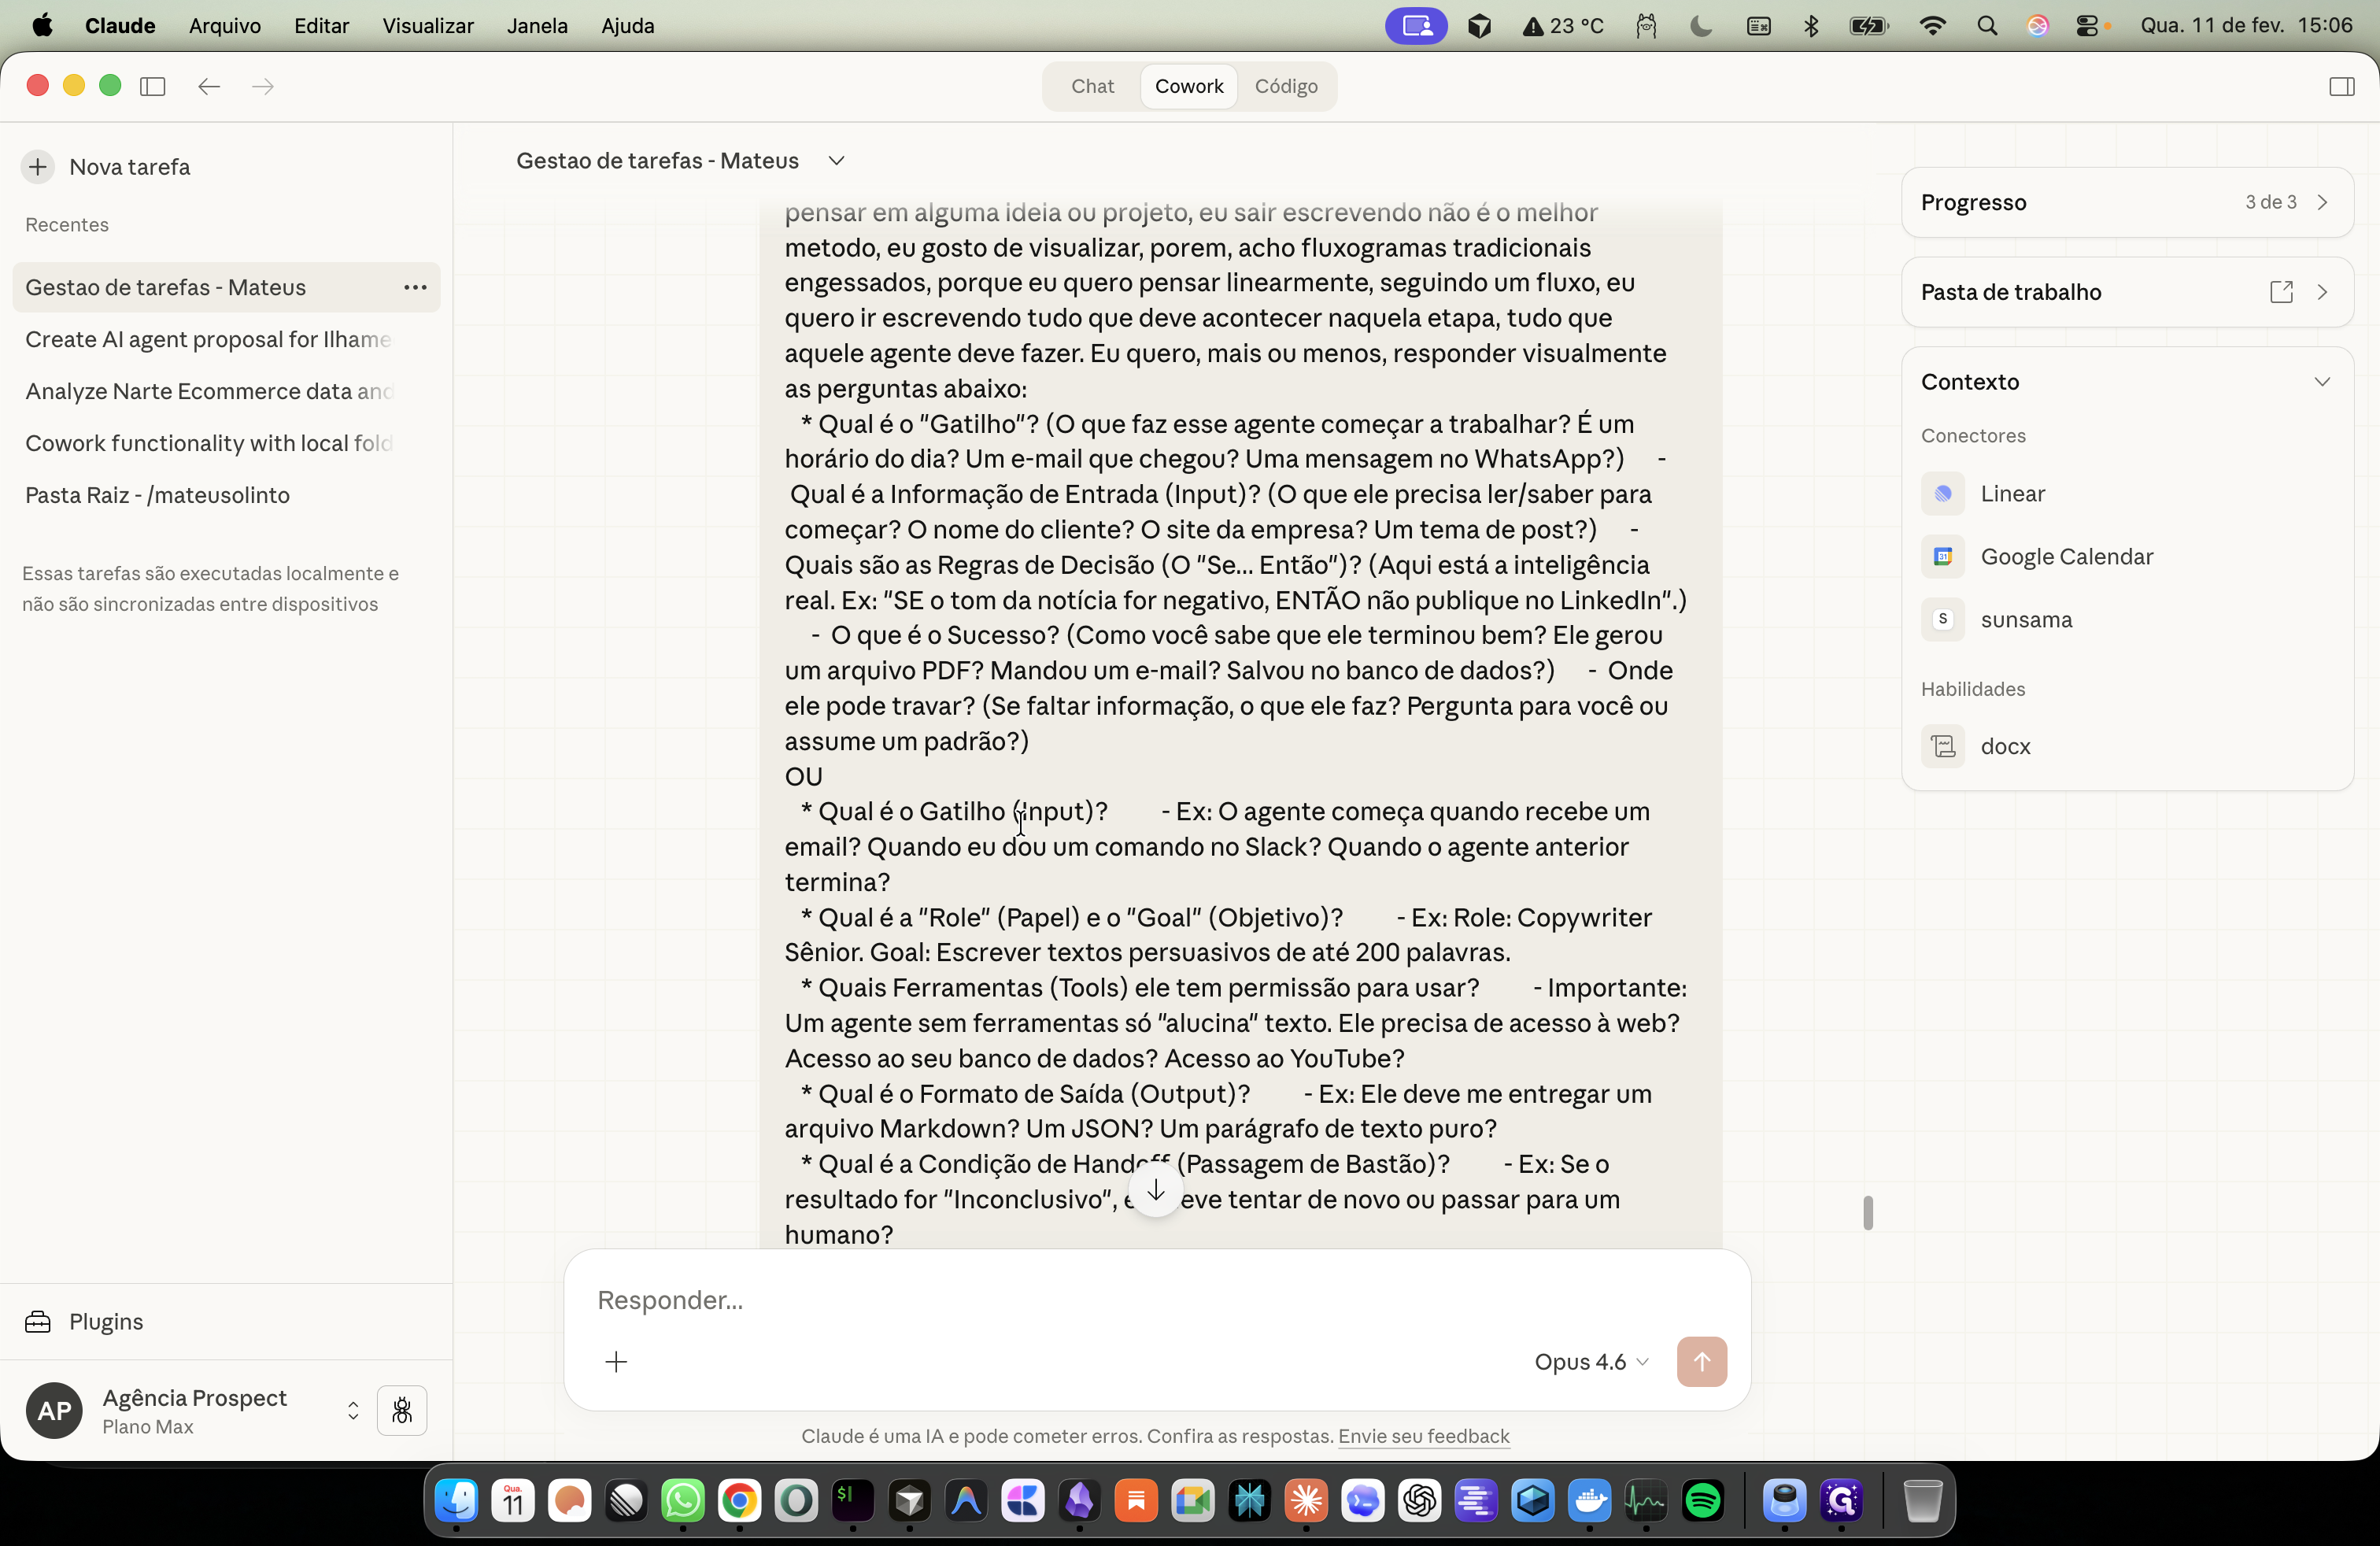The height and width of the screenshot is (1546, 2380).
Task: Click the add attachment plus icon
Action: click(616, 1362)
